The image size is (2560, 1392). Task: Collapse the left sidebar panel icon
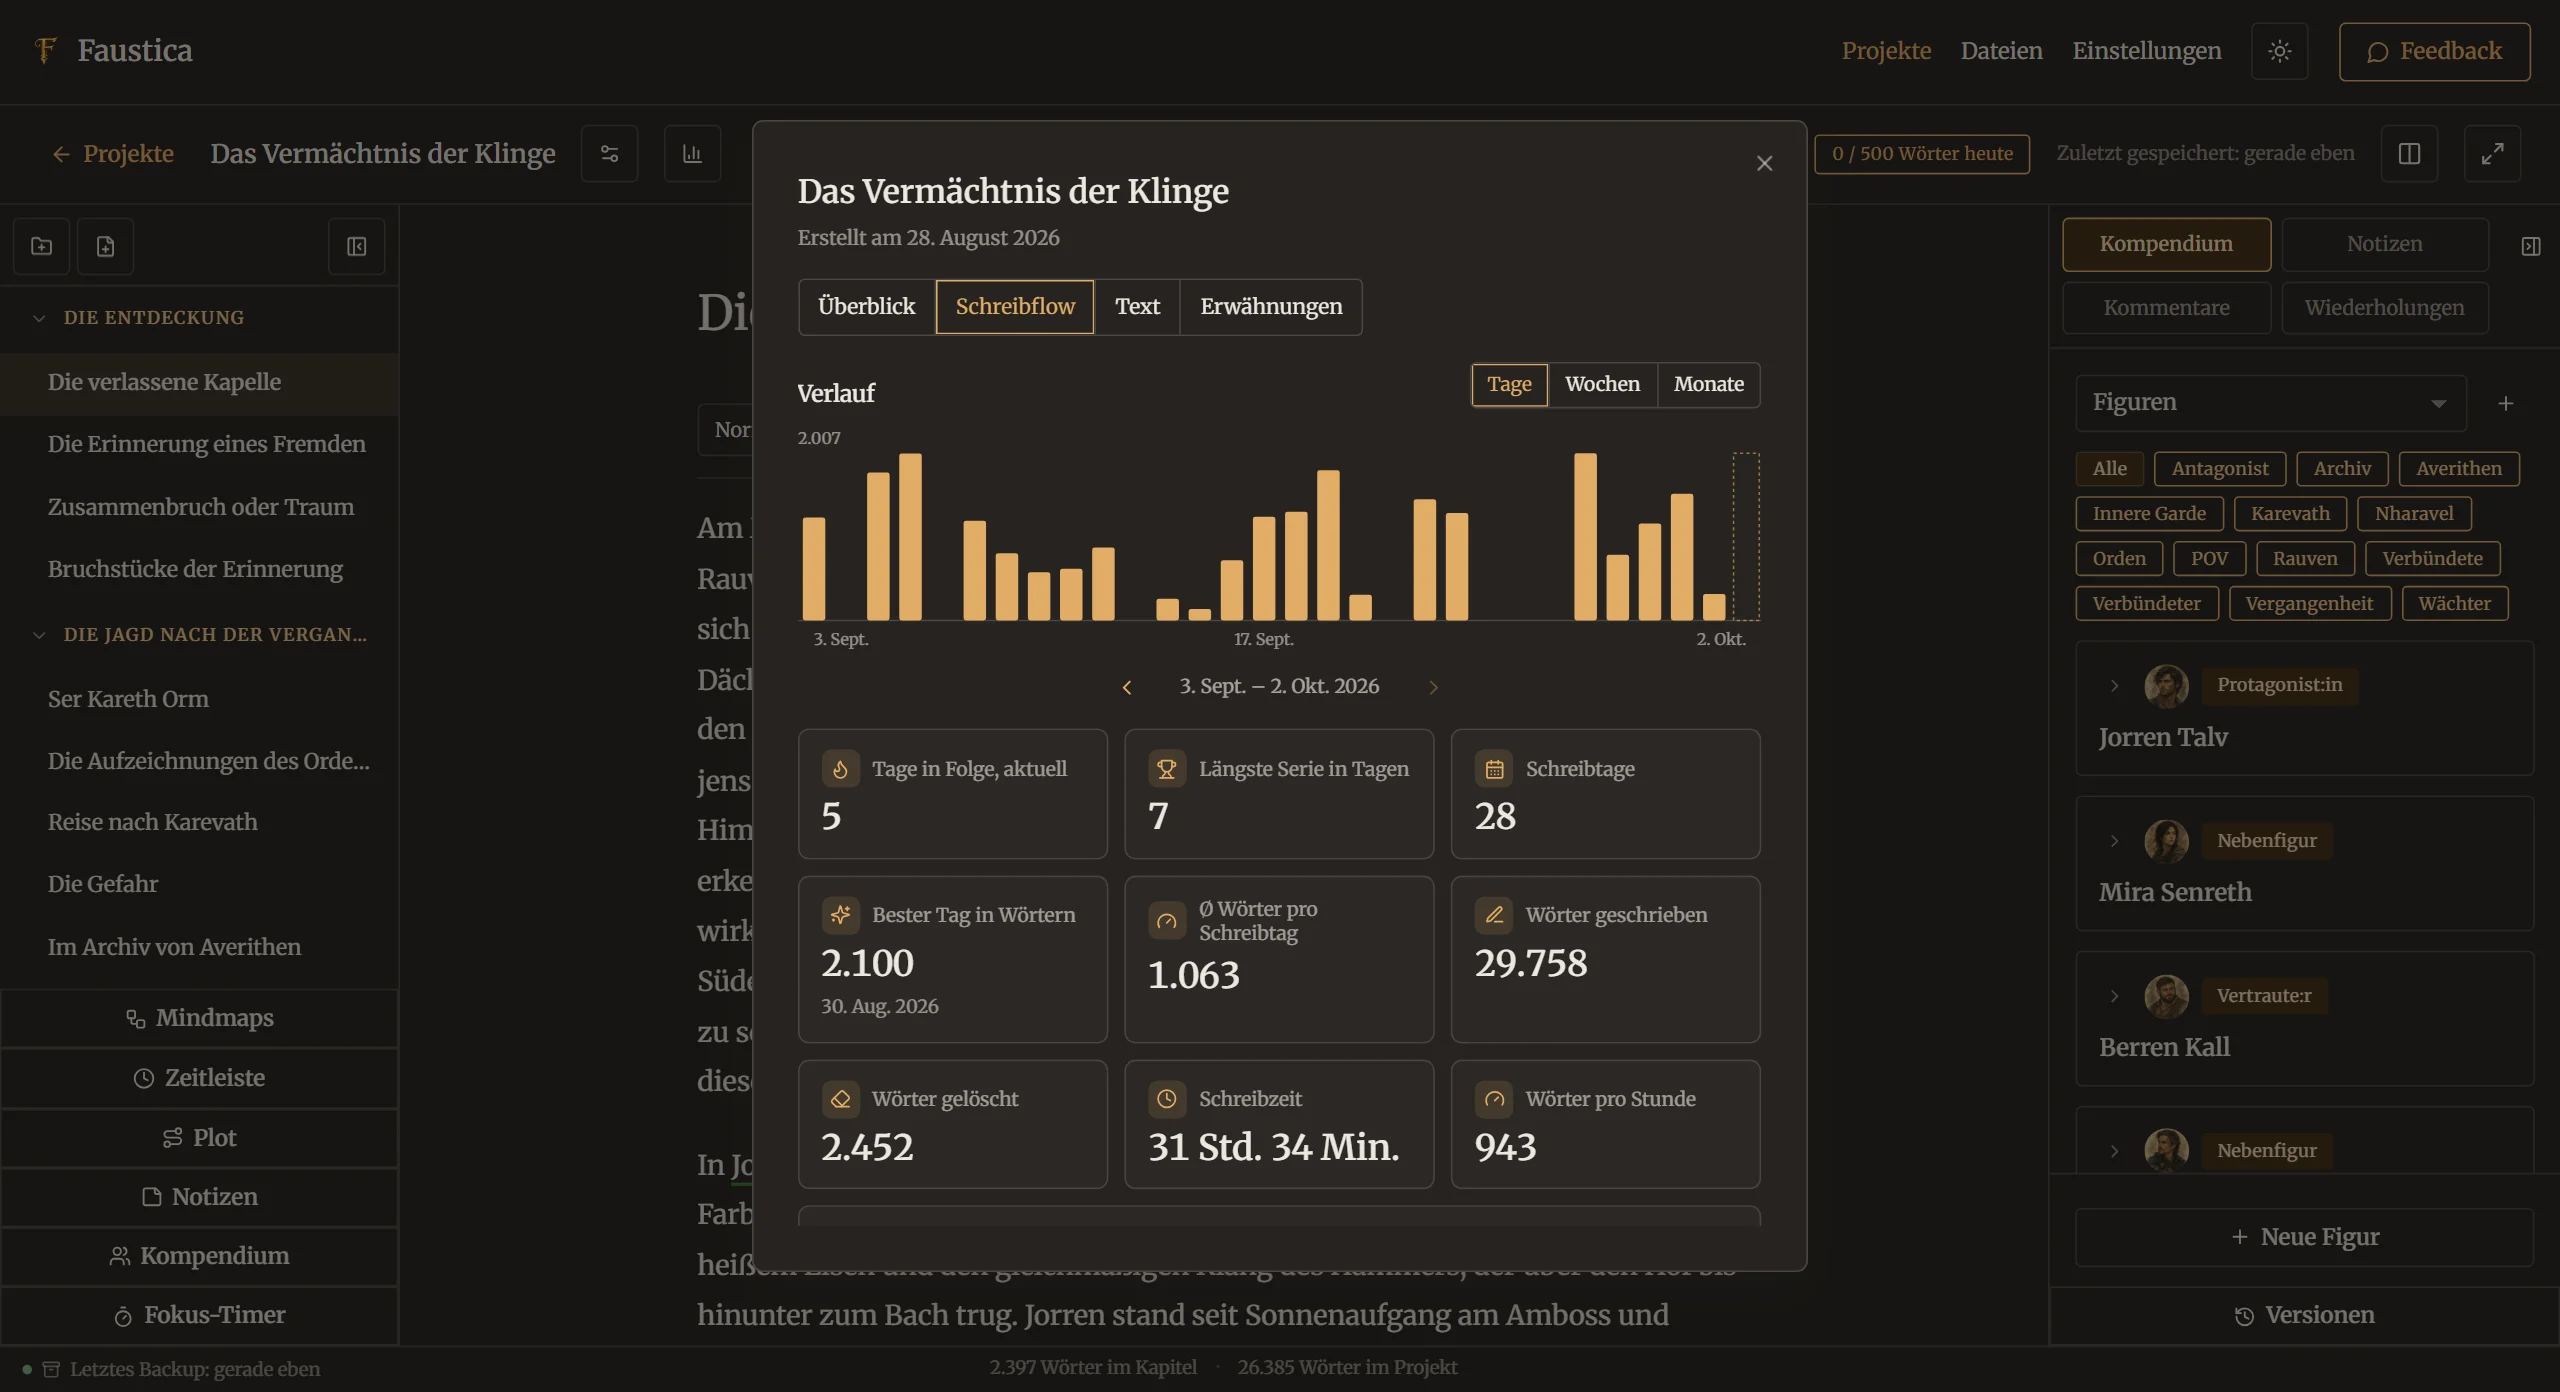pyautogui.click(x=357, y=246)
